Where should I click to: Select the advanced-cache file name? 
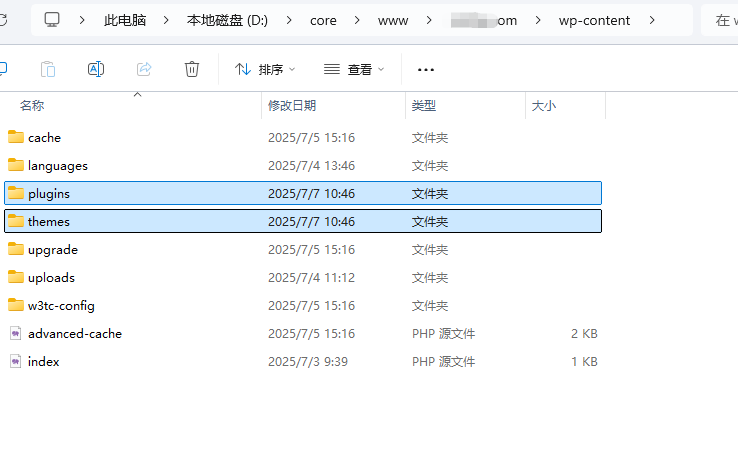coord(75,334)
